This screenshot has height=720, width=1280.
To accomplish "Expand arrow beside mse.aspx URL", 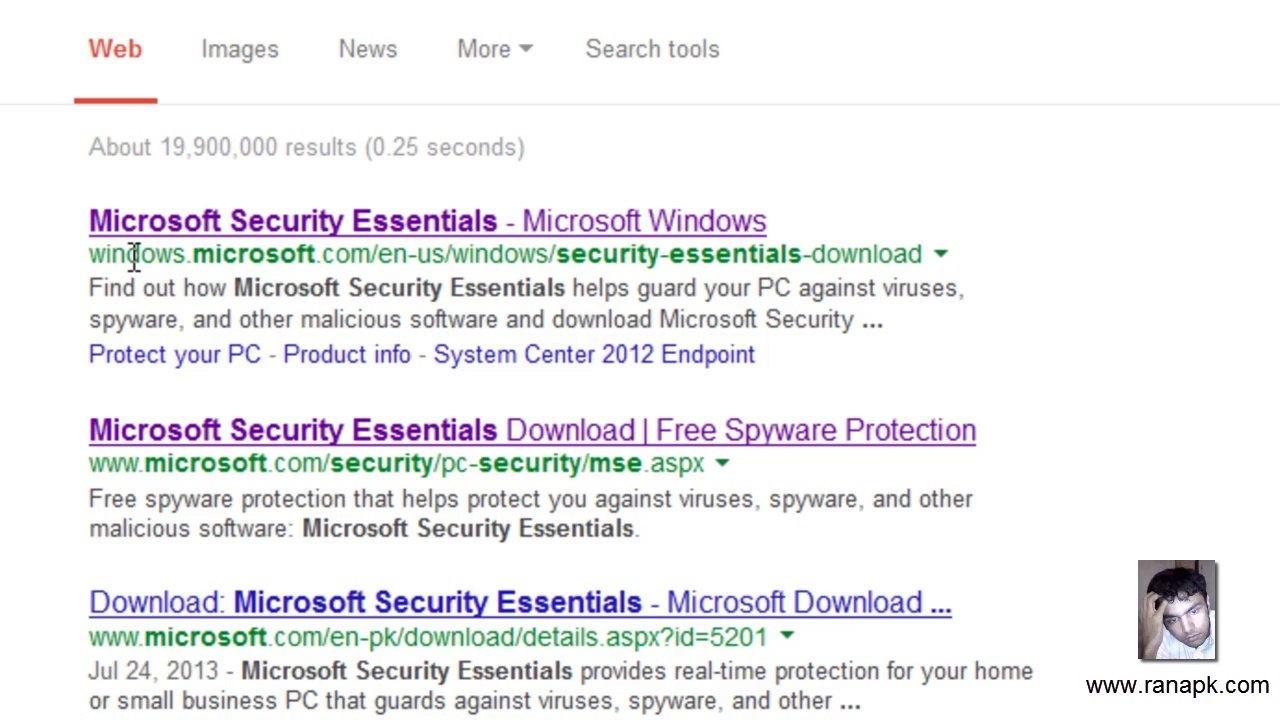I will point(722,464).
